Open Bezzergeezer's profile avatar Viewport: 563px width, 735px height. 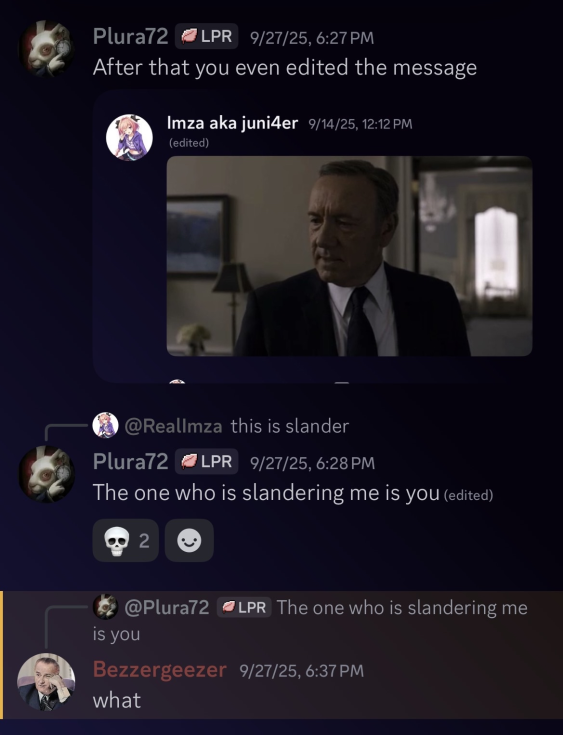click(46, 682)
